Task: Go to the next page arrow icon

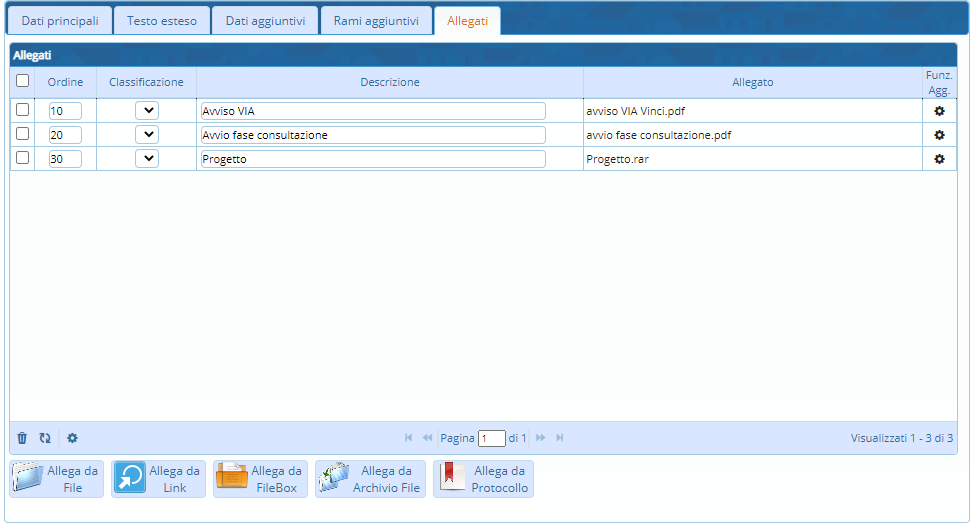Action: coord(541,438)
